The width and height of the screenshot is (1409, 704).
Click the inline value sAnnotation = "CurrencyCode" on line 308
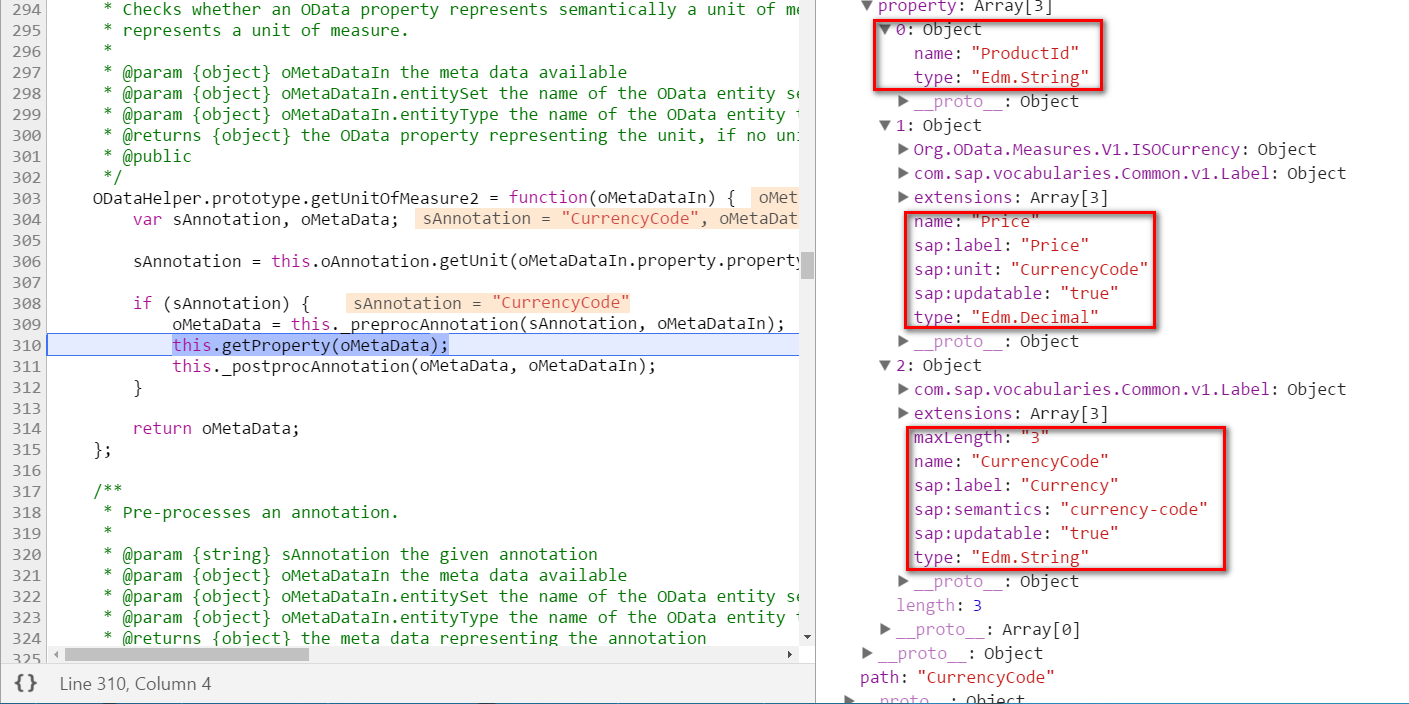point(490,303)
